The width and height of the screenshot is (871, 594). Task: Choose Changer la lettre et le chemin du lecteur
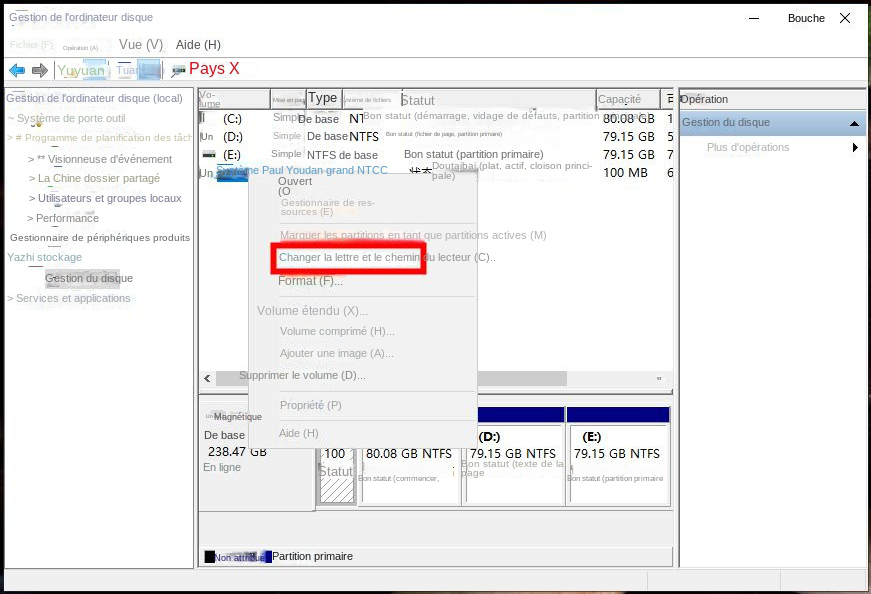pyautogui.click(x=349, y=258)
